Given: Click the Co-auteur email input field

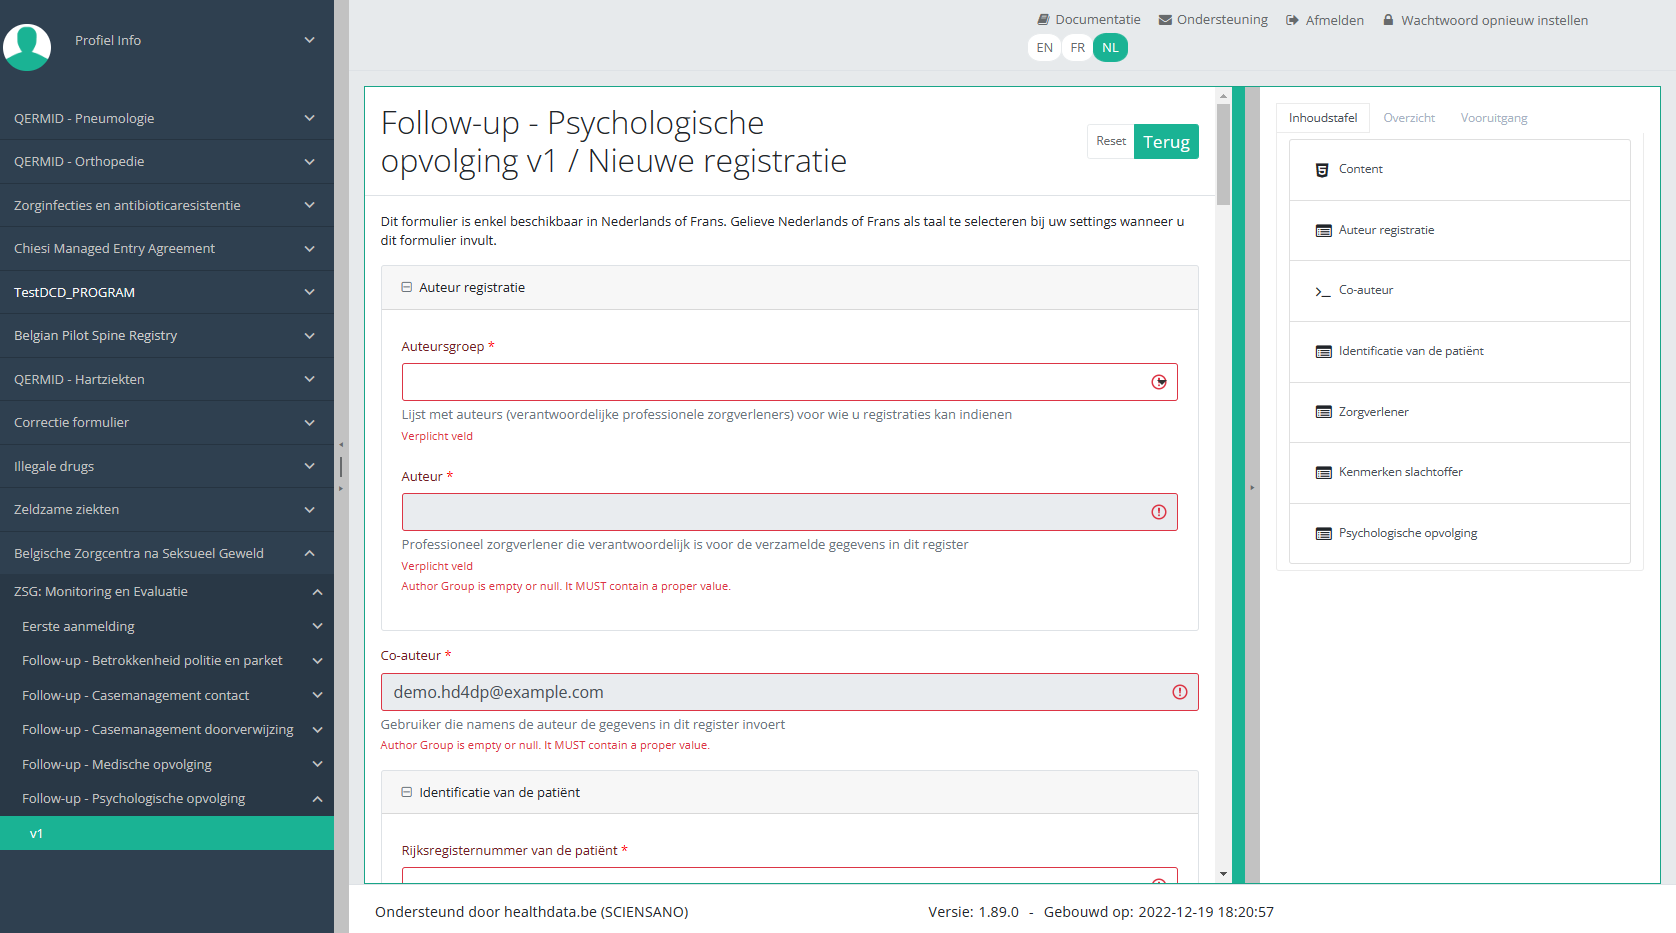Looking at the screenshot, I should tap(775, 692).
